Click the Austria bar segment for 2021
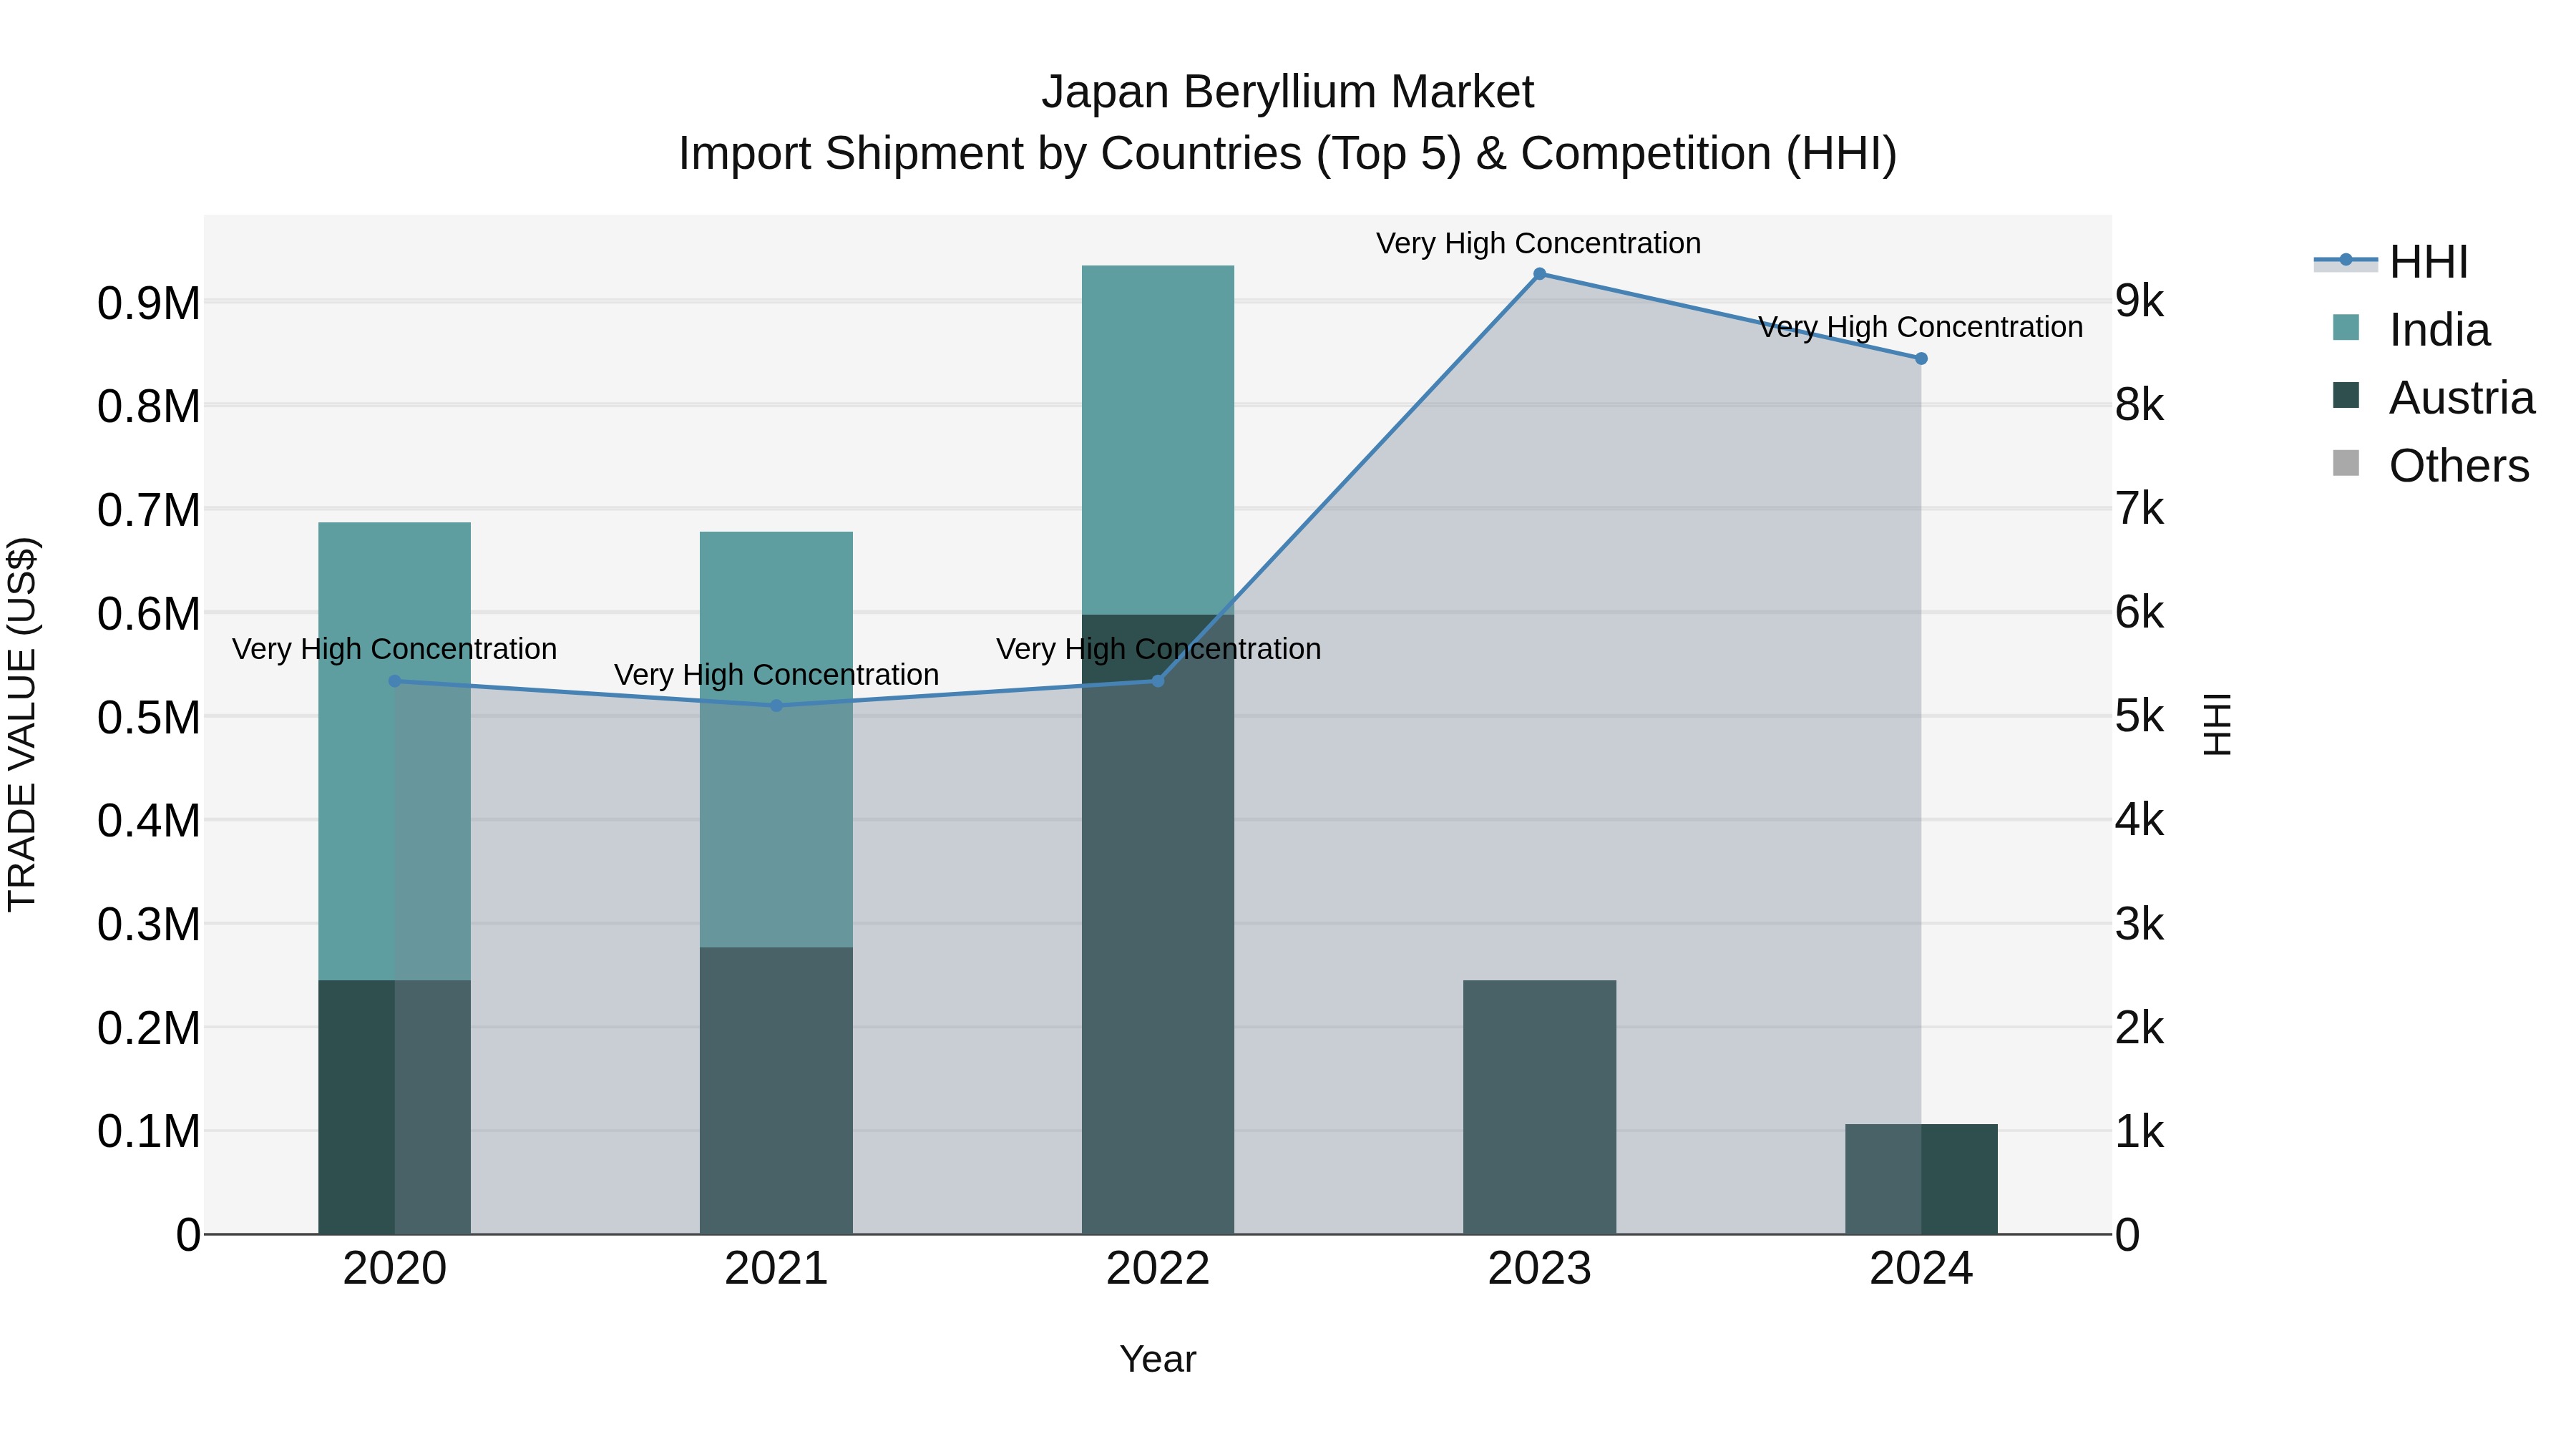 tap(776, 1091)
